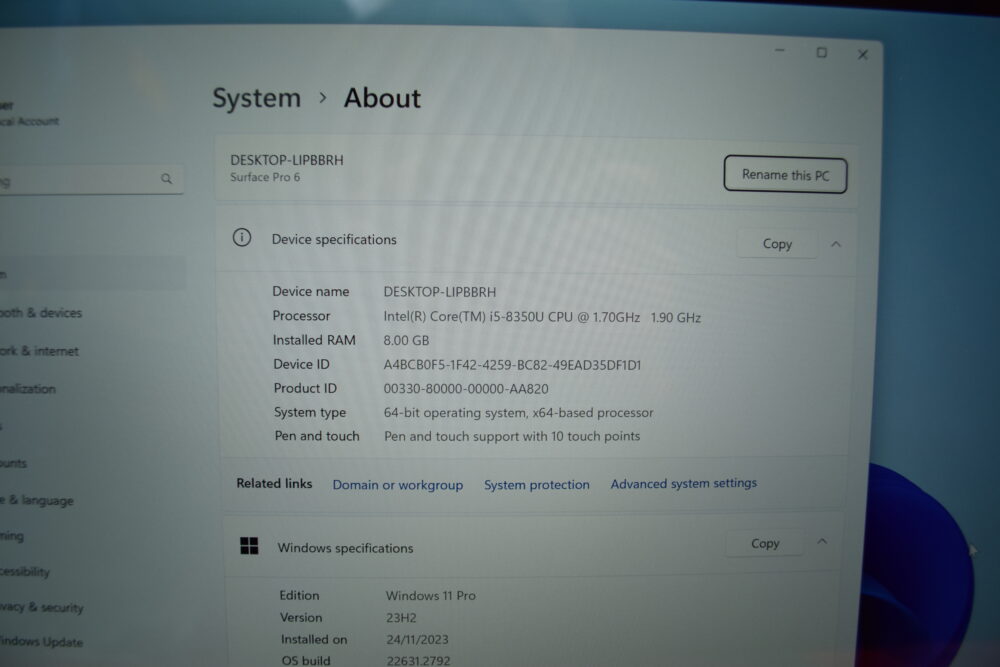Image resolution: width=1000 pixels, height=667 pixels.
Task: Click the Surface Pro 6 model text
Action: 265,177
